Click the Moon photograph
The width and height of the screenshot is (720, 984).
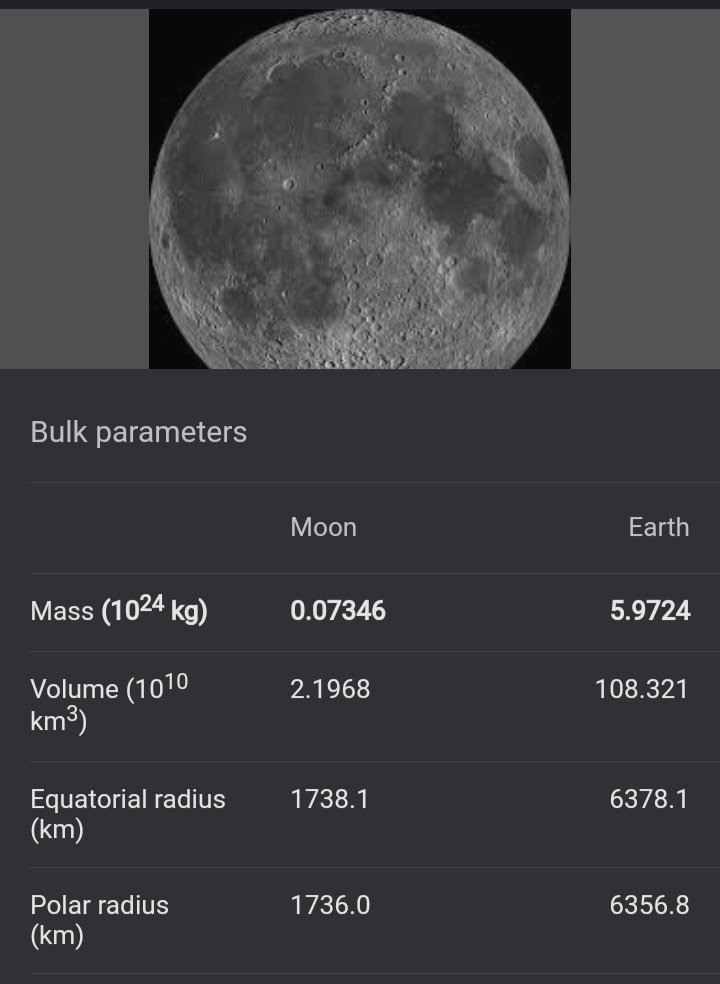(x=360, y=189)
